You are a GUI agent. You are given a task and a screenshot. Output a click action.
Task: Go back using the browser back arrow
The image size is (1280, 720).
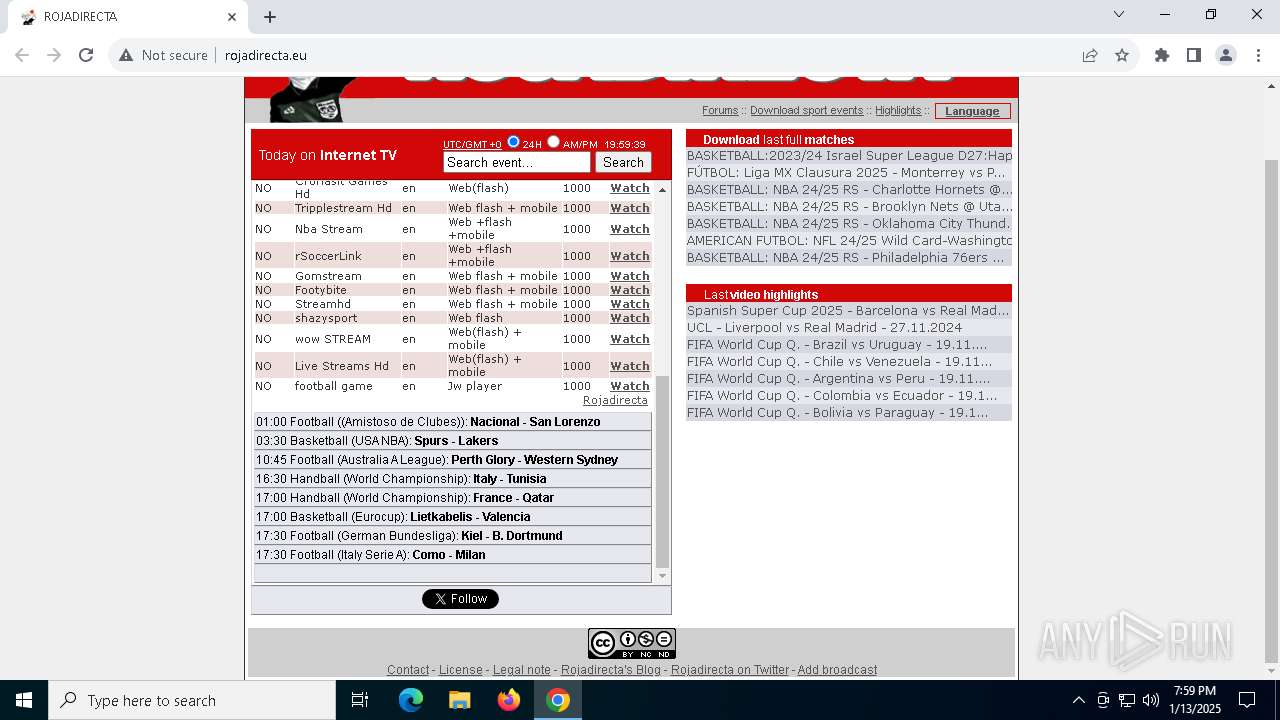pos(22,55)
